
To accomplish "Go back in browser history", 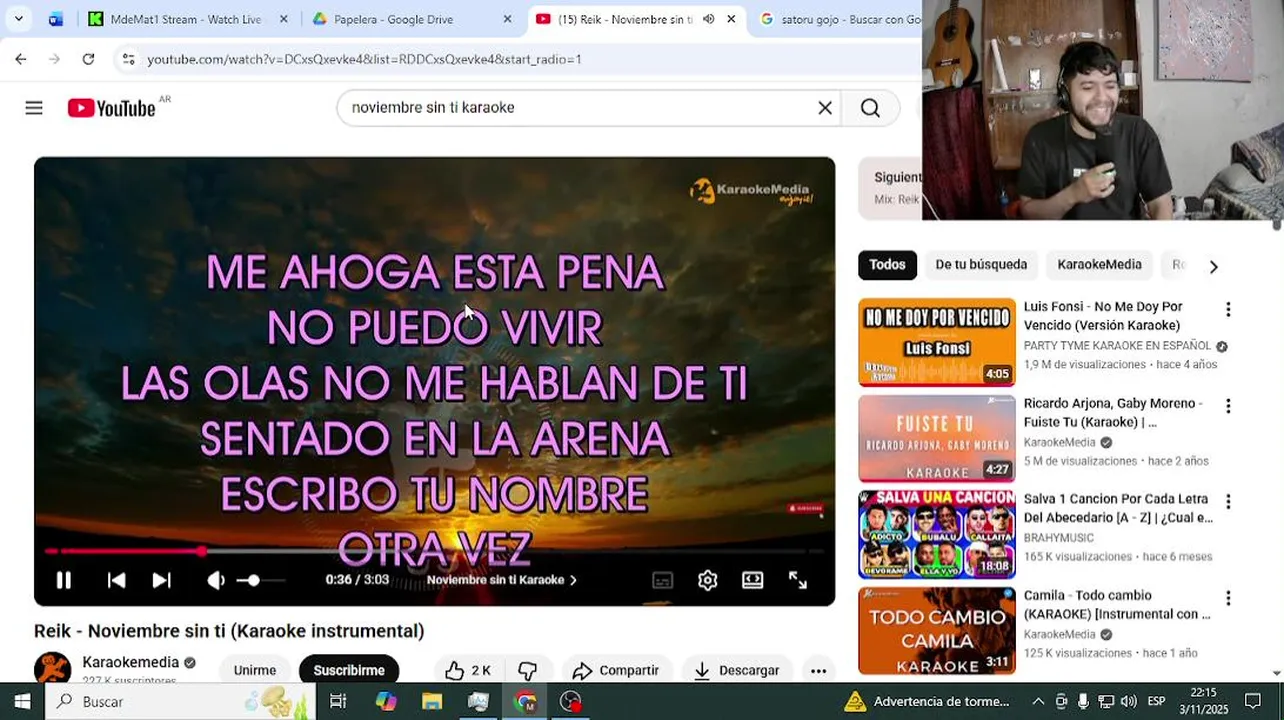I will coord(21,59).
